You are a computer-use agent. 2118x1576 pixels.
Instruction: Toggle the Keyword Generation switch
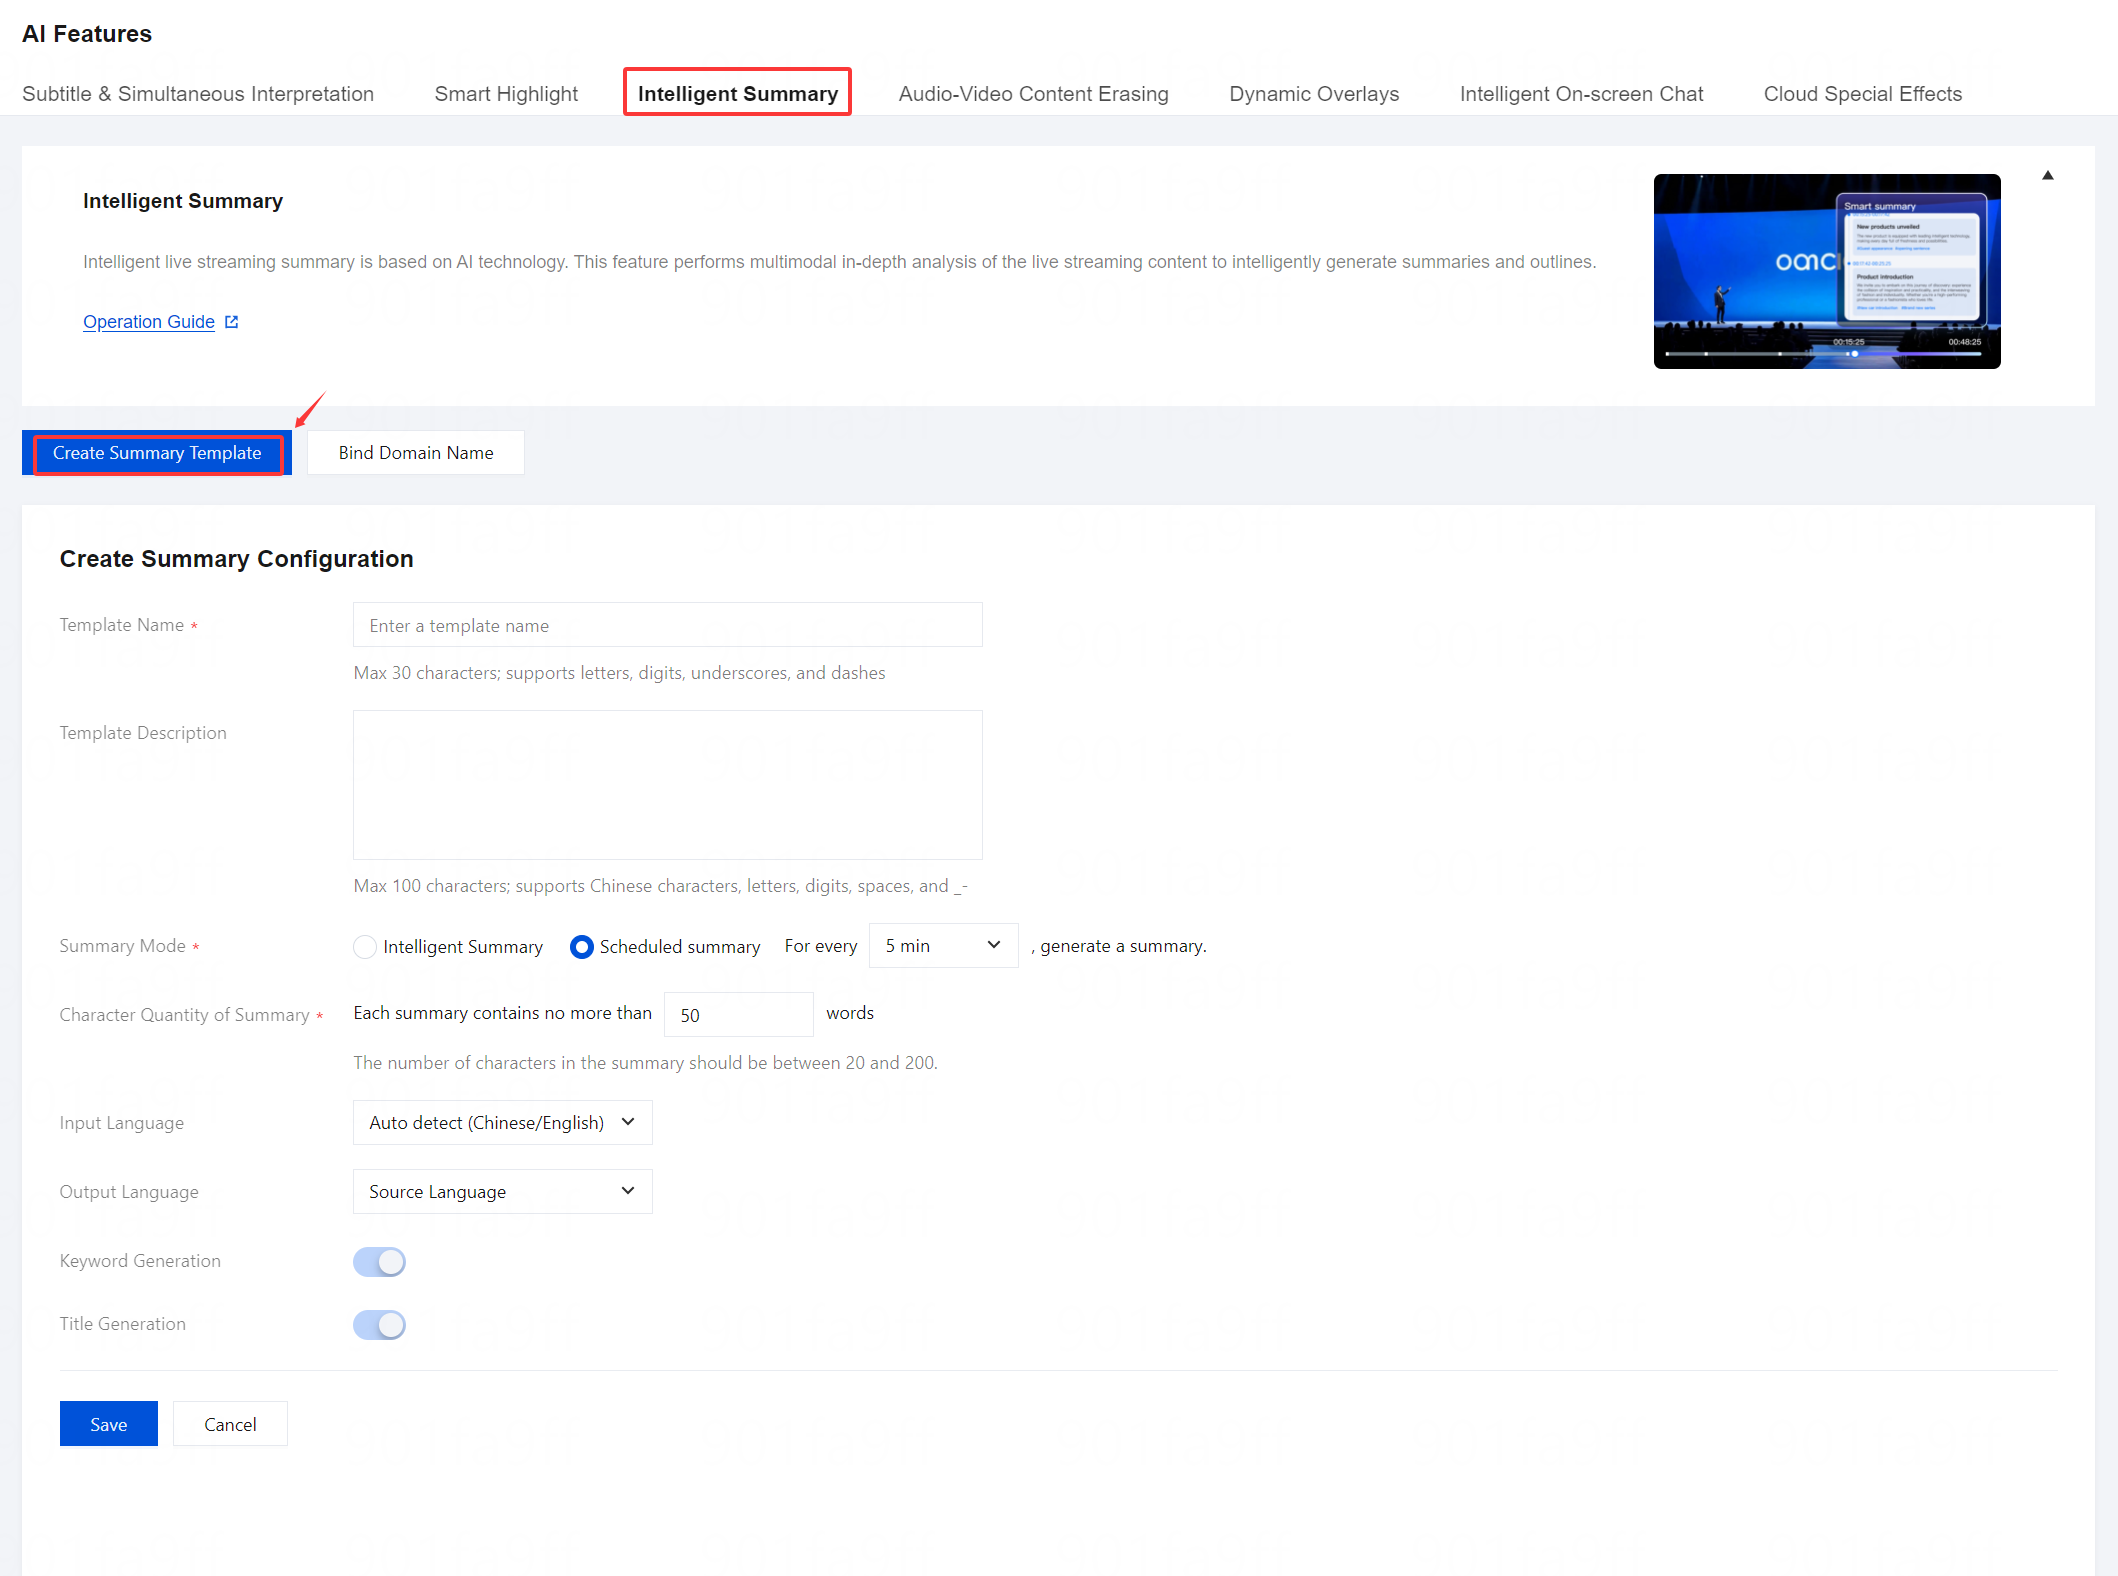tap(379, 1262)
